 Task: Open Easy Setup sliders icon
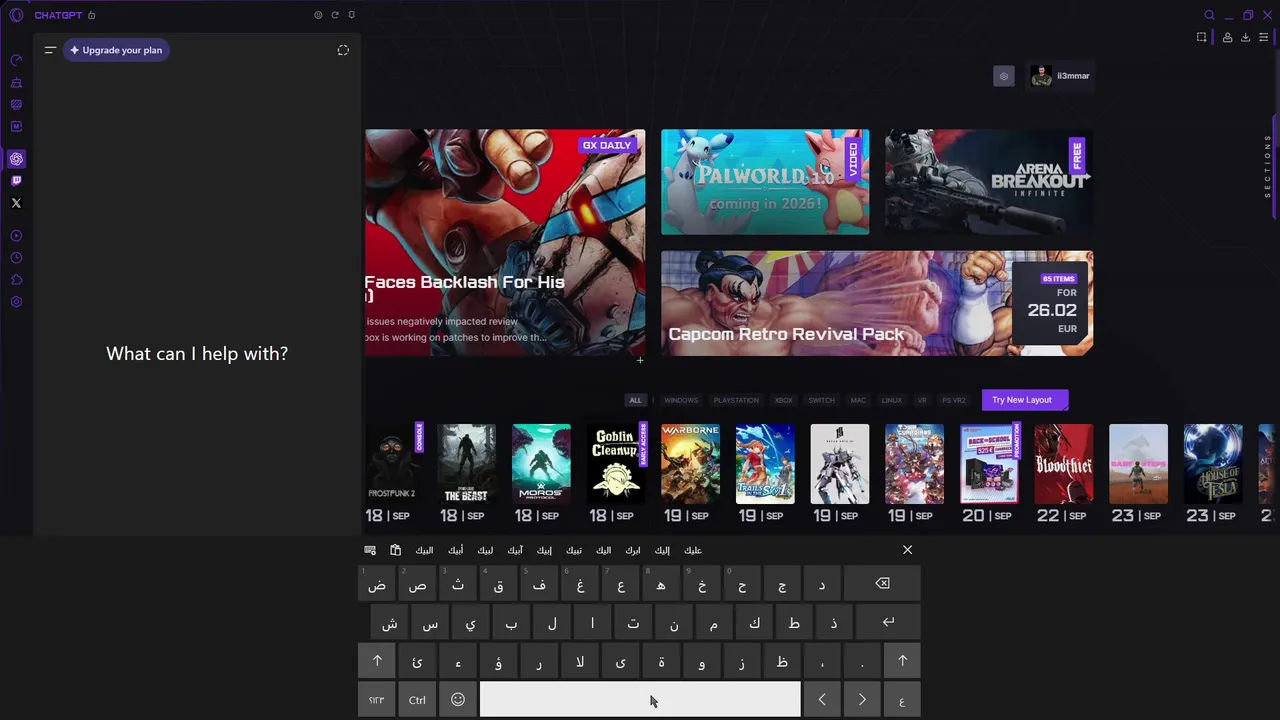click(1263, 37)
